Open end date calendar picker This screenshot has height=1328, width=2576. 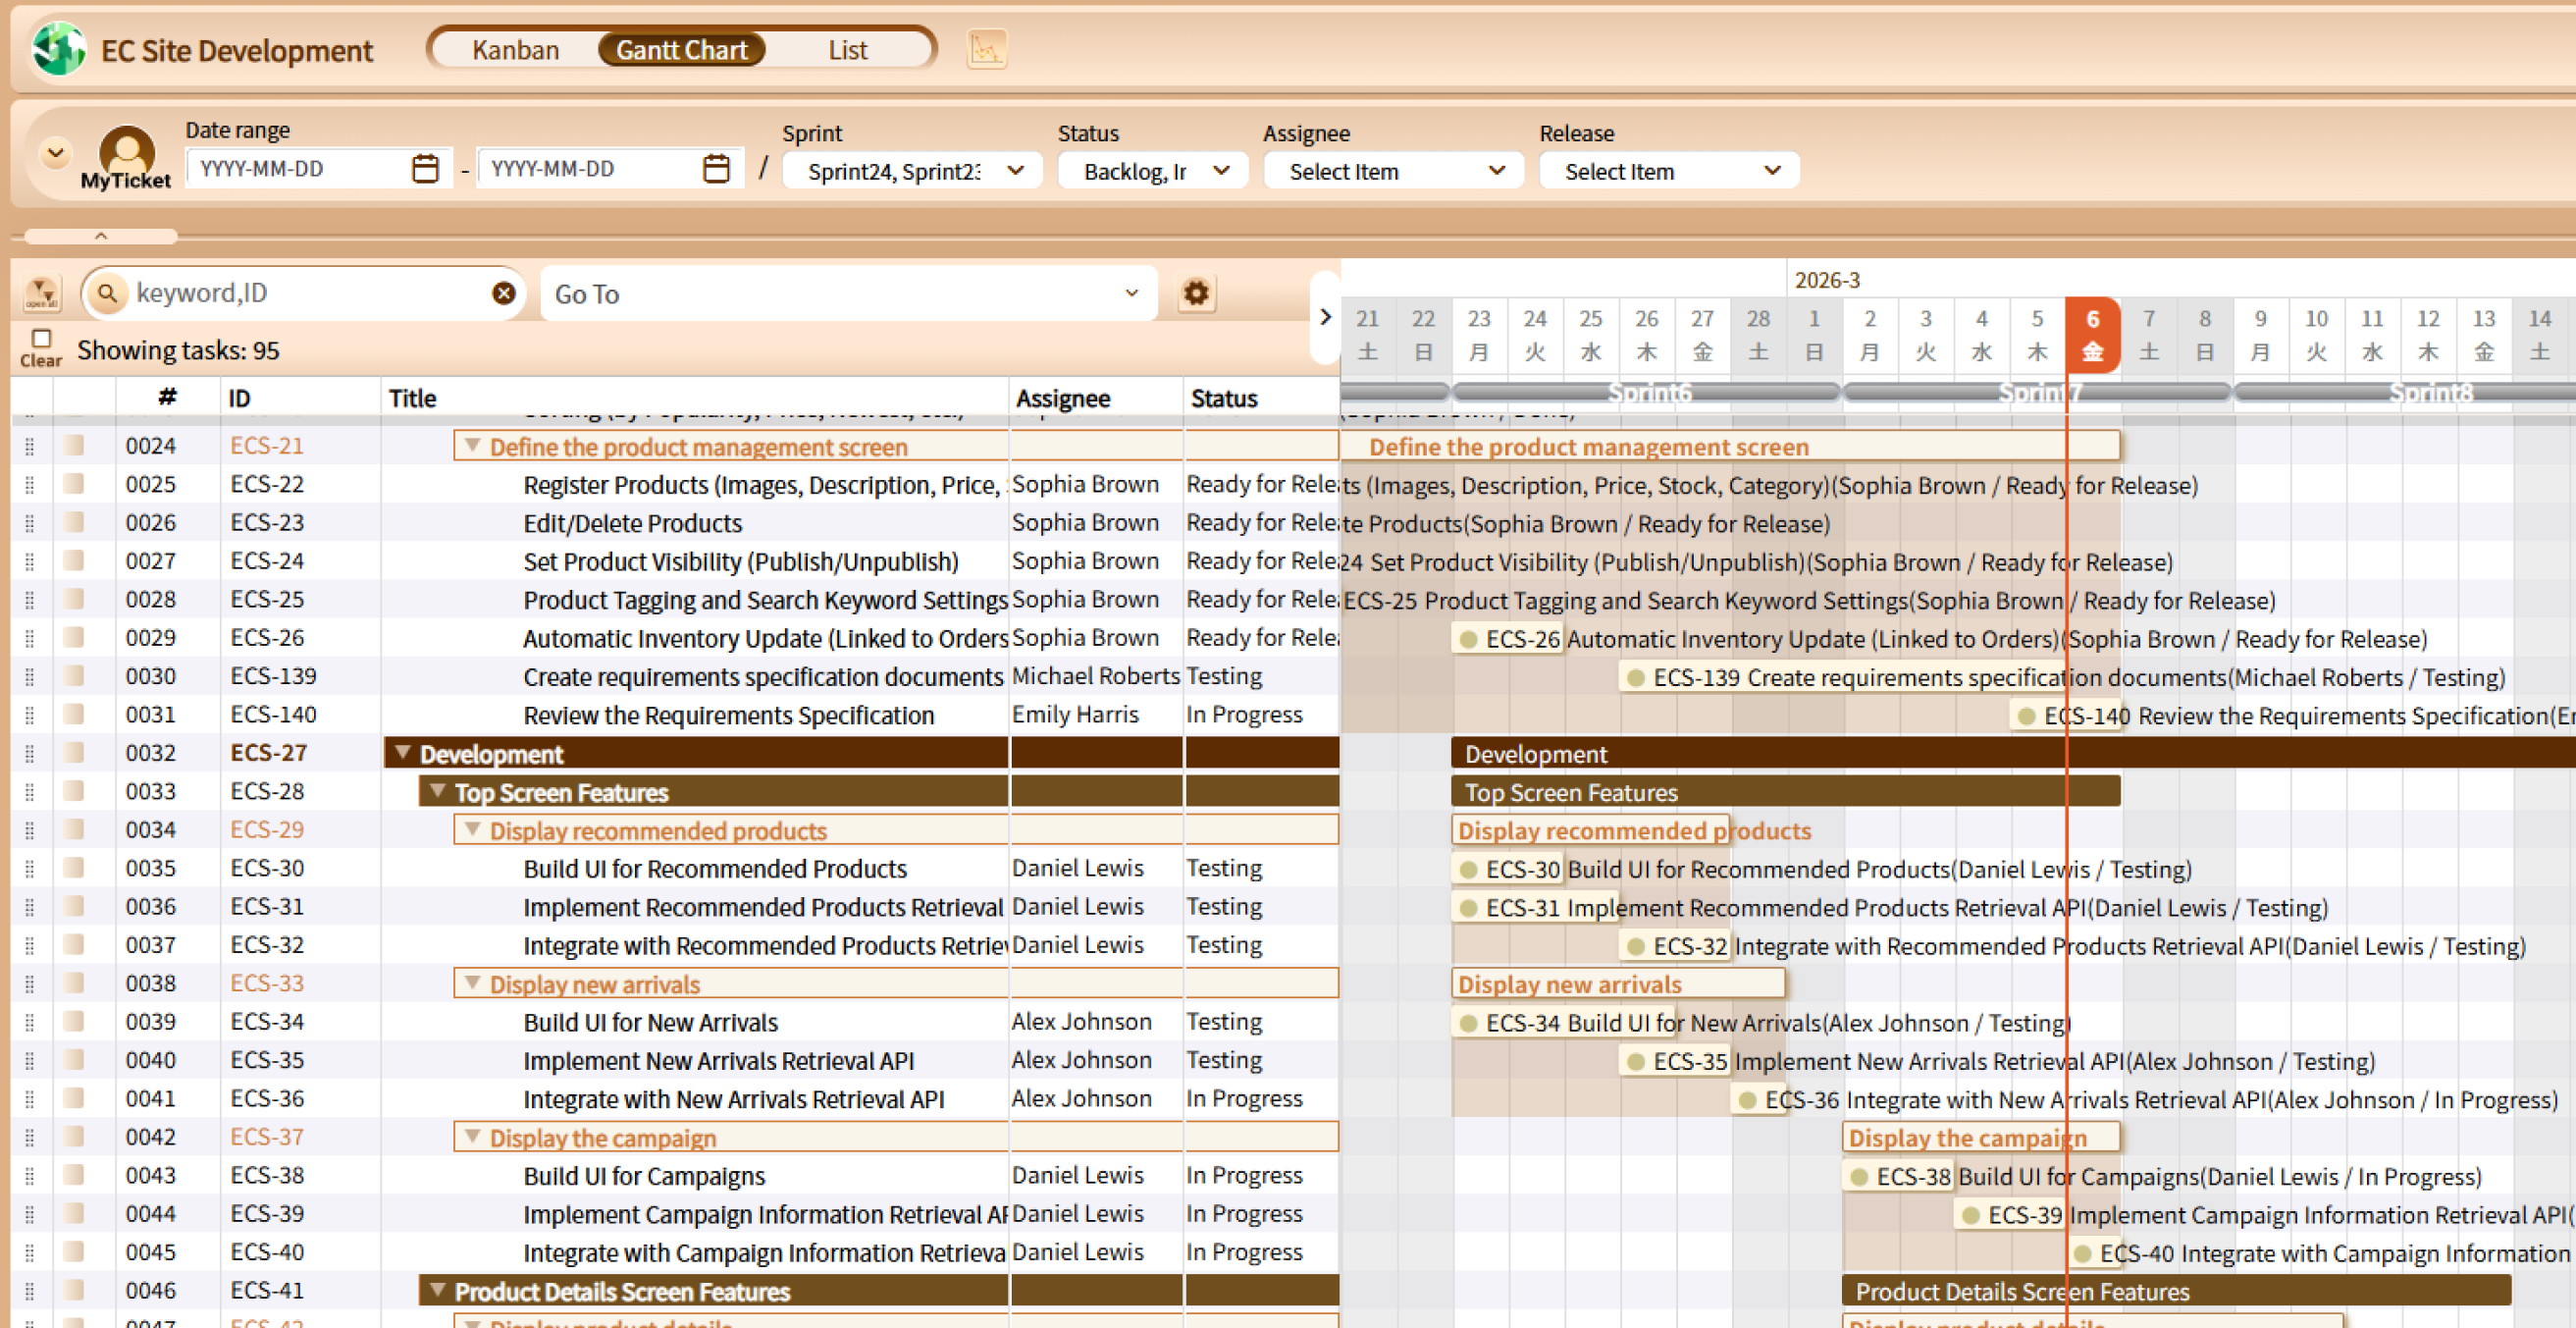tap(716, 169)
